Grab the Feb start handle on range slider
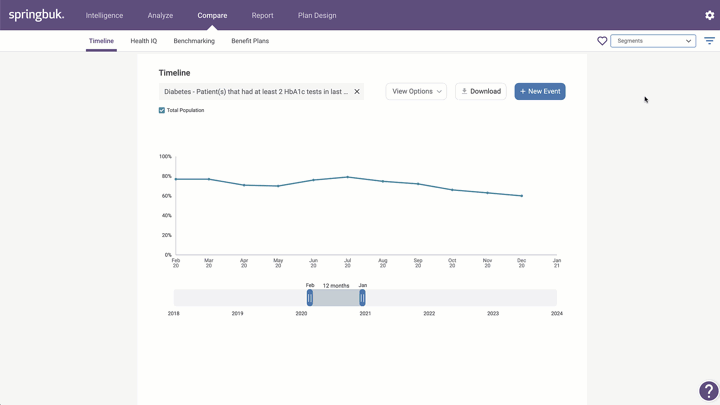Viewport: 720px width, 405px height. tap(310, 298)
